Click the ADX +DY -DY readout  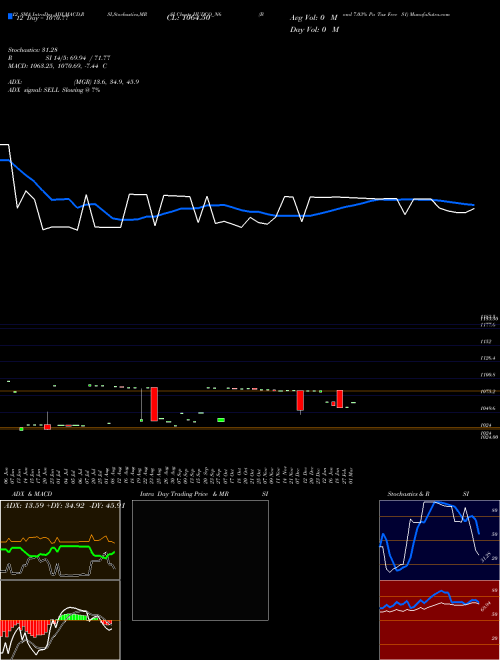pyautogui.click(x=64, y=505)
